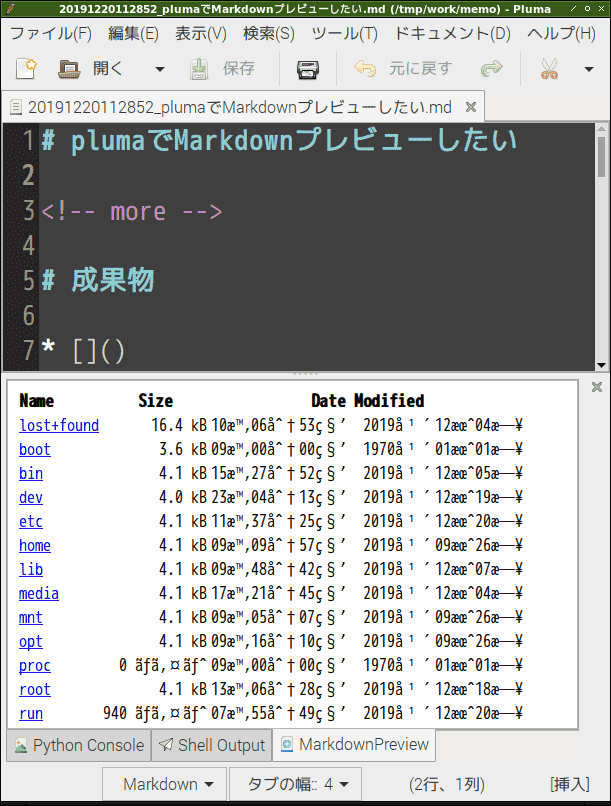
Task: Click the 'plumaでMarkdownプレビューしたい' heading text
Action: (293, 140)
